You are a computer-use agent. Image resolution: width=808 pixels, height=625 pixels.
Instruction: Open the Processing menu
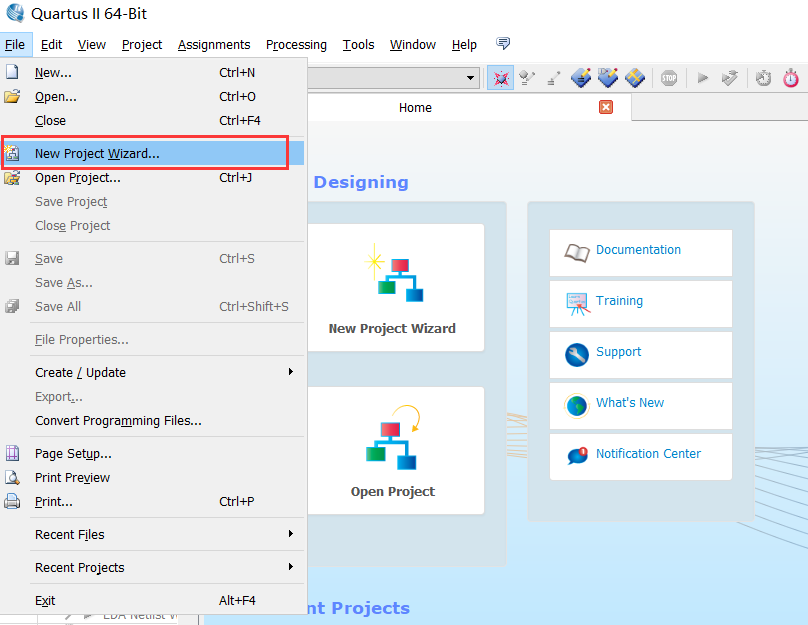pyautogui.click(x=296, y=45)
